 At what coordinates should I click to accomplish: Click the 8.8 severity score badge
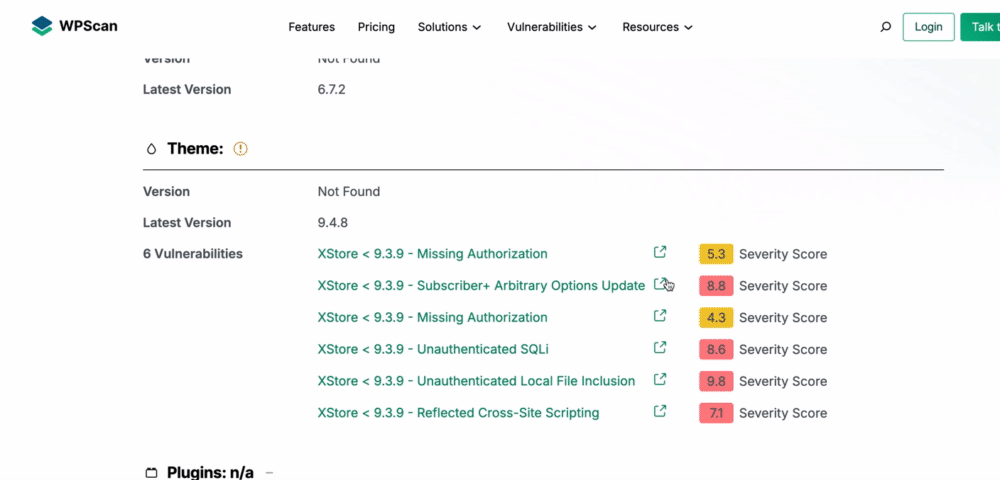coord(716,286)
